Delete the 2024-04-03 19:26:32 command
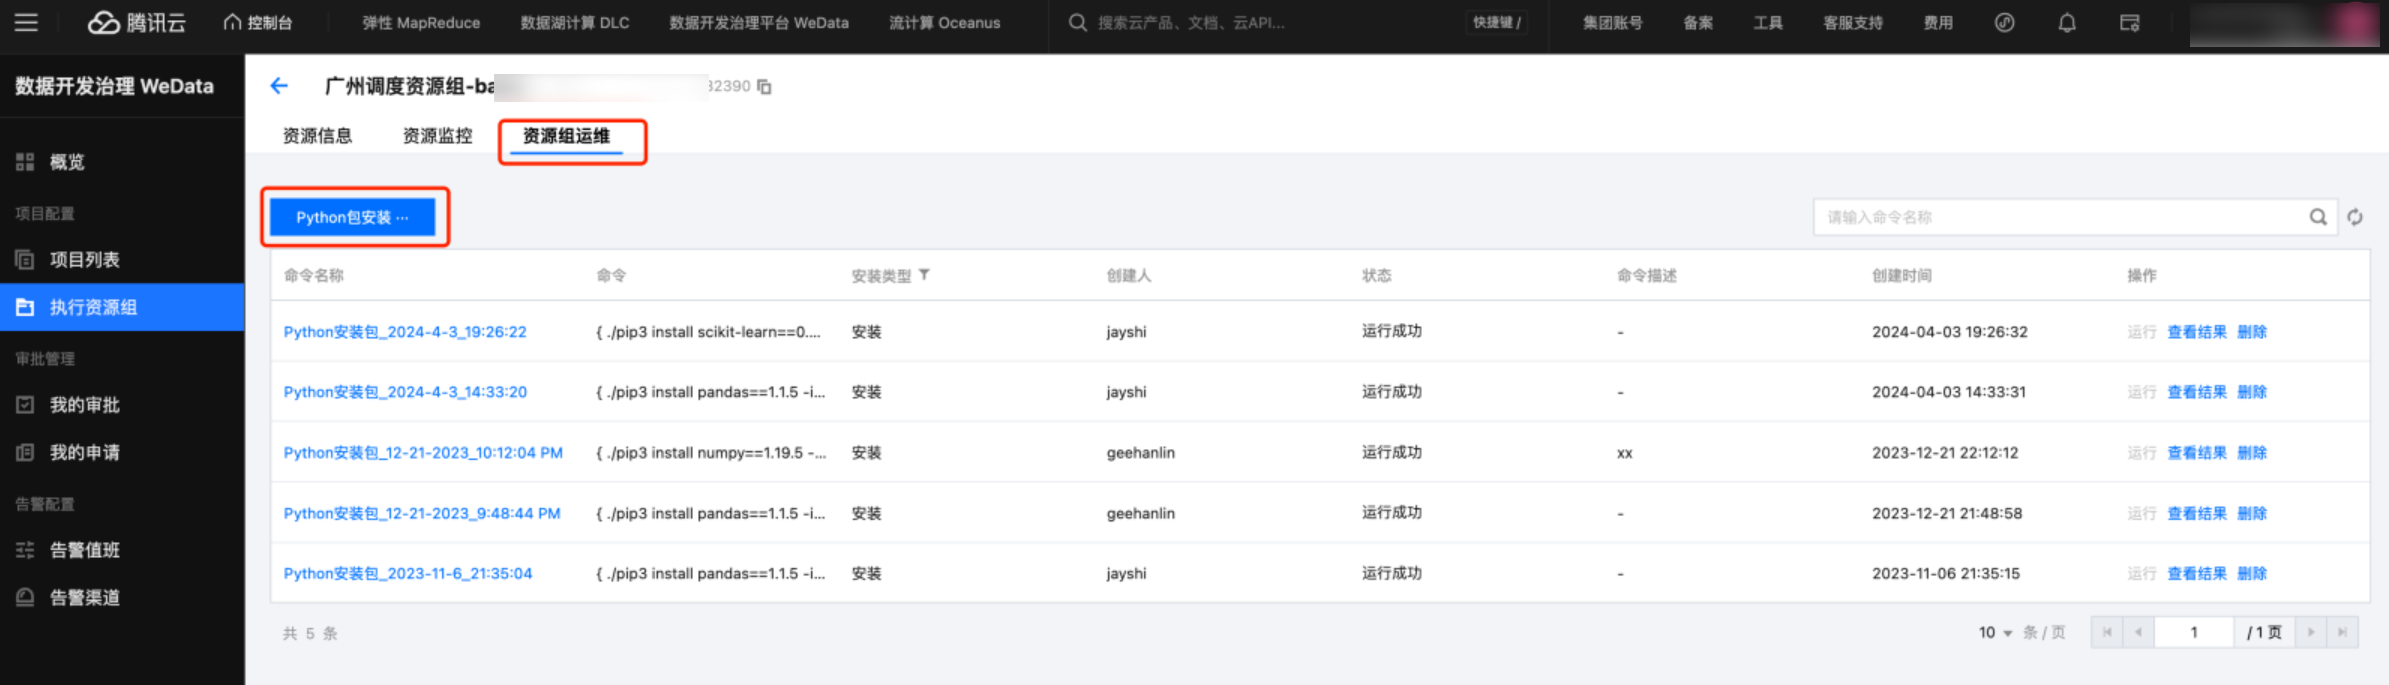The width and height of the screenshot is (2389, 685). pos(2252,332)
